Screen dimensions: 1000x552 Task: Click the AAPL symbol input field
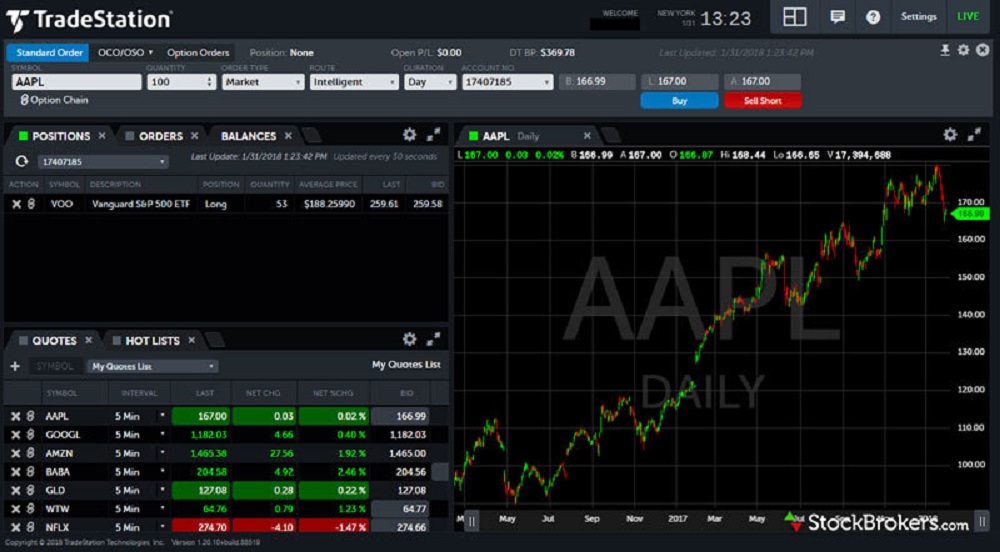coord(76,82)
